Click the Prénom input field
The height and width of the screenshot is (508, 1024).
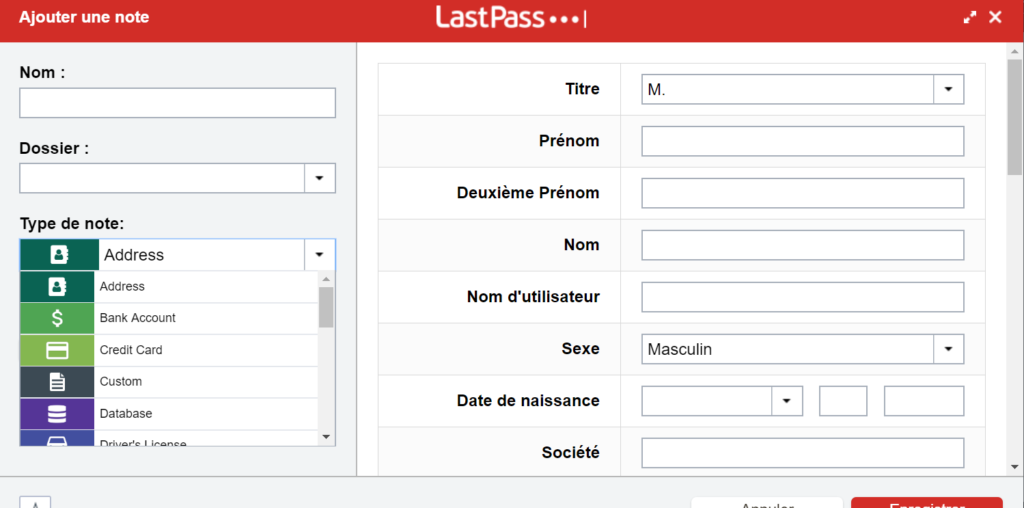(803, 141)
